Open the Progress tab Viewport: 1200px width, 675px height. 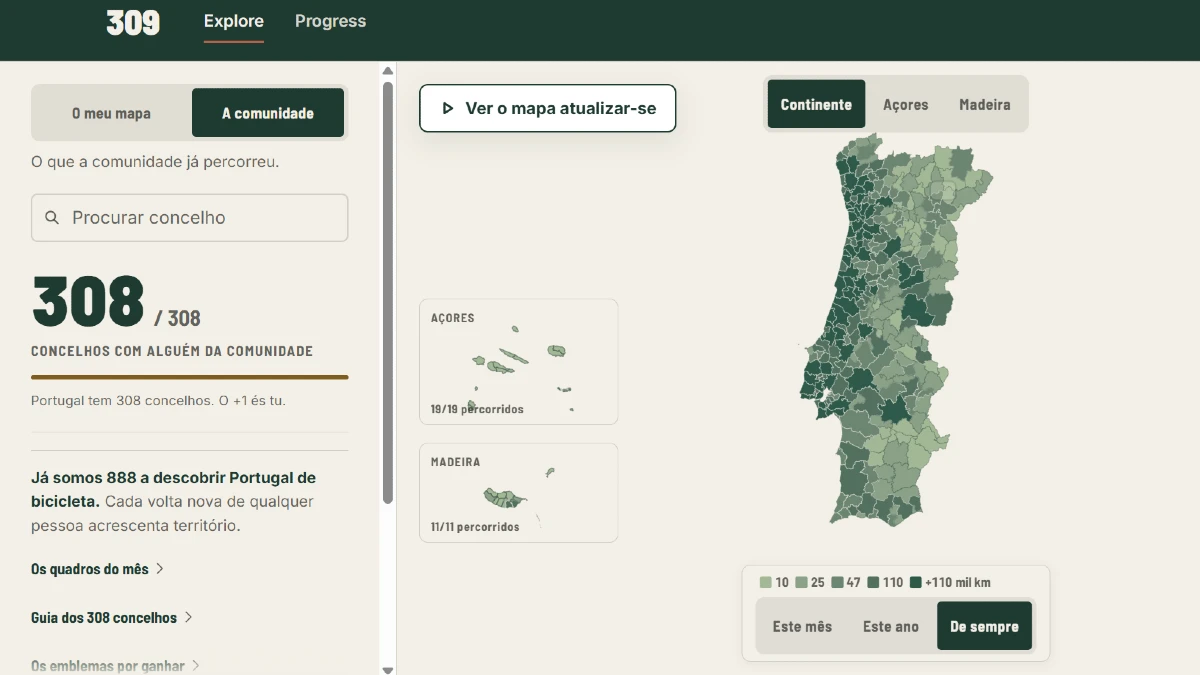click(x=331, y=21)
